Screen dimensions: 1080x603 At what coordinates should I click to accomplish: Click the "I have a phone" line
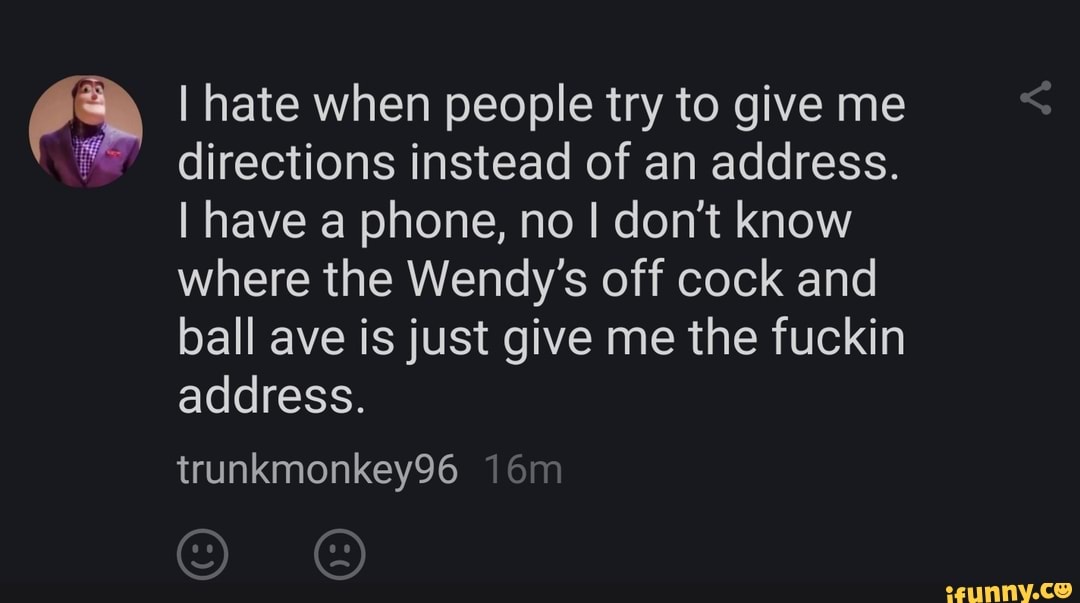[512, 222]
